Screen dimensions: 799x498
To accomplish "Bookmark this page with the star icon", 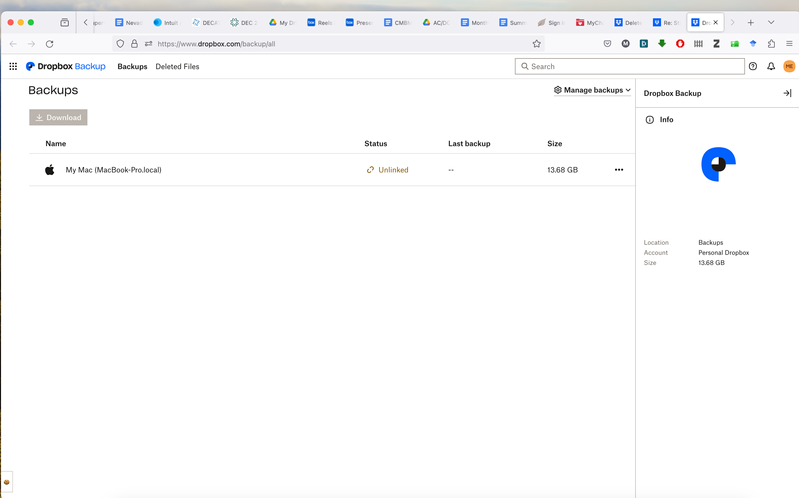I will click(537, 44).
